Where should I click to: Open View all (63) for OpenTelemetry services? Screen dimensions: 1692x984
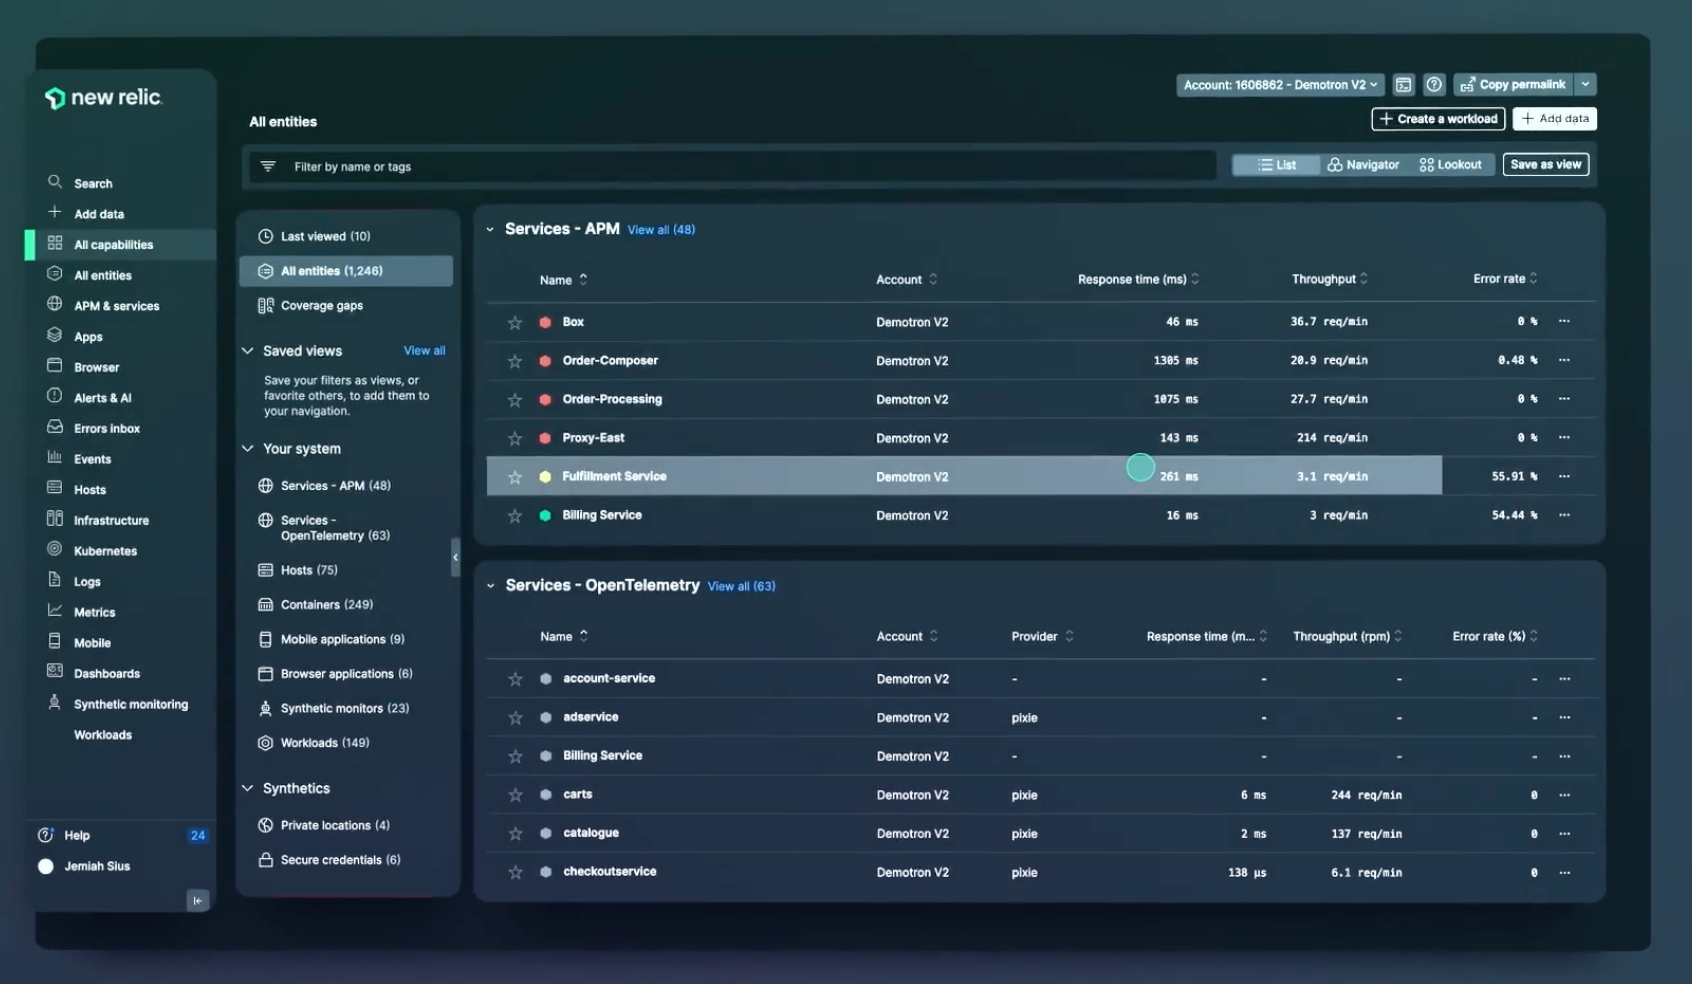coord(741,586)
